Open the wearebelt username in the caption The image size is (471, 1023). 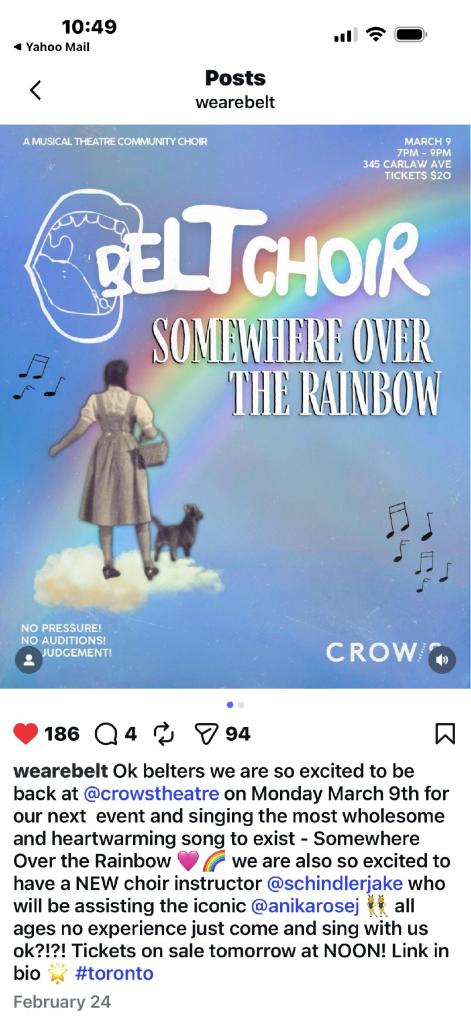[x=61, y=771]
